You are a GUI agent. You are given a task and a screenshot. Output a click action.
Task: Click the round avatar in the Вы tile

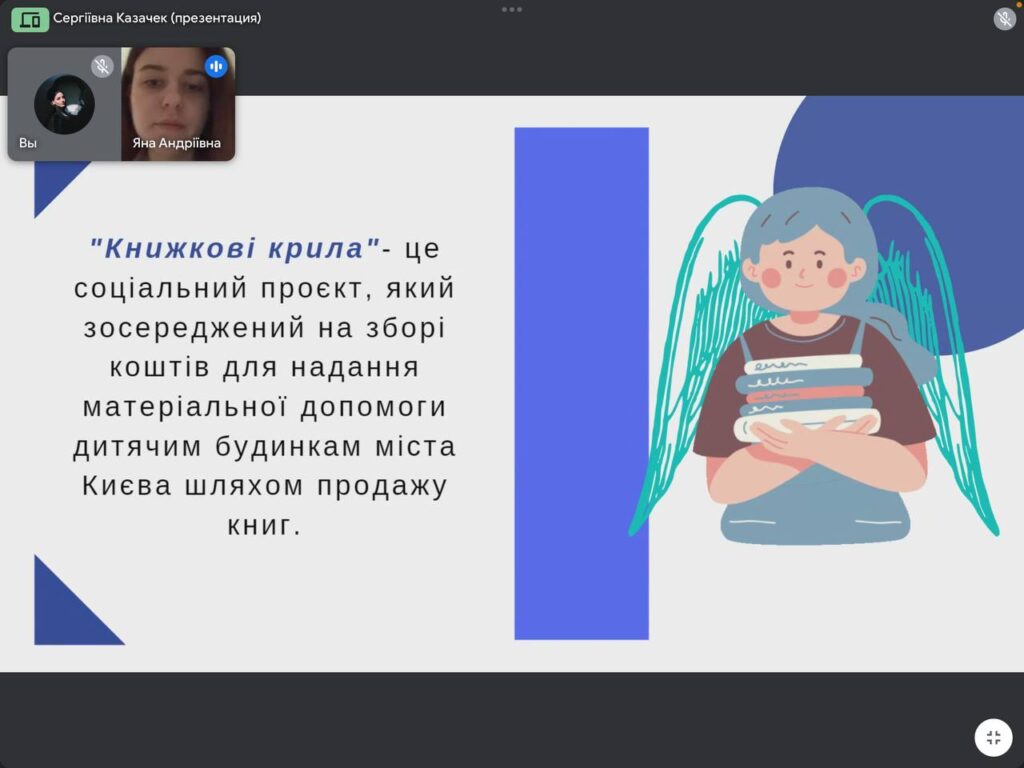[x=64, y=104]
